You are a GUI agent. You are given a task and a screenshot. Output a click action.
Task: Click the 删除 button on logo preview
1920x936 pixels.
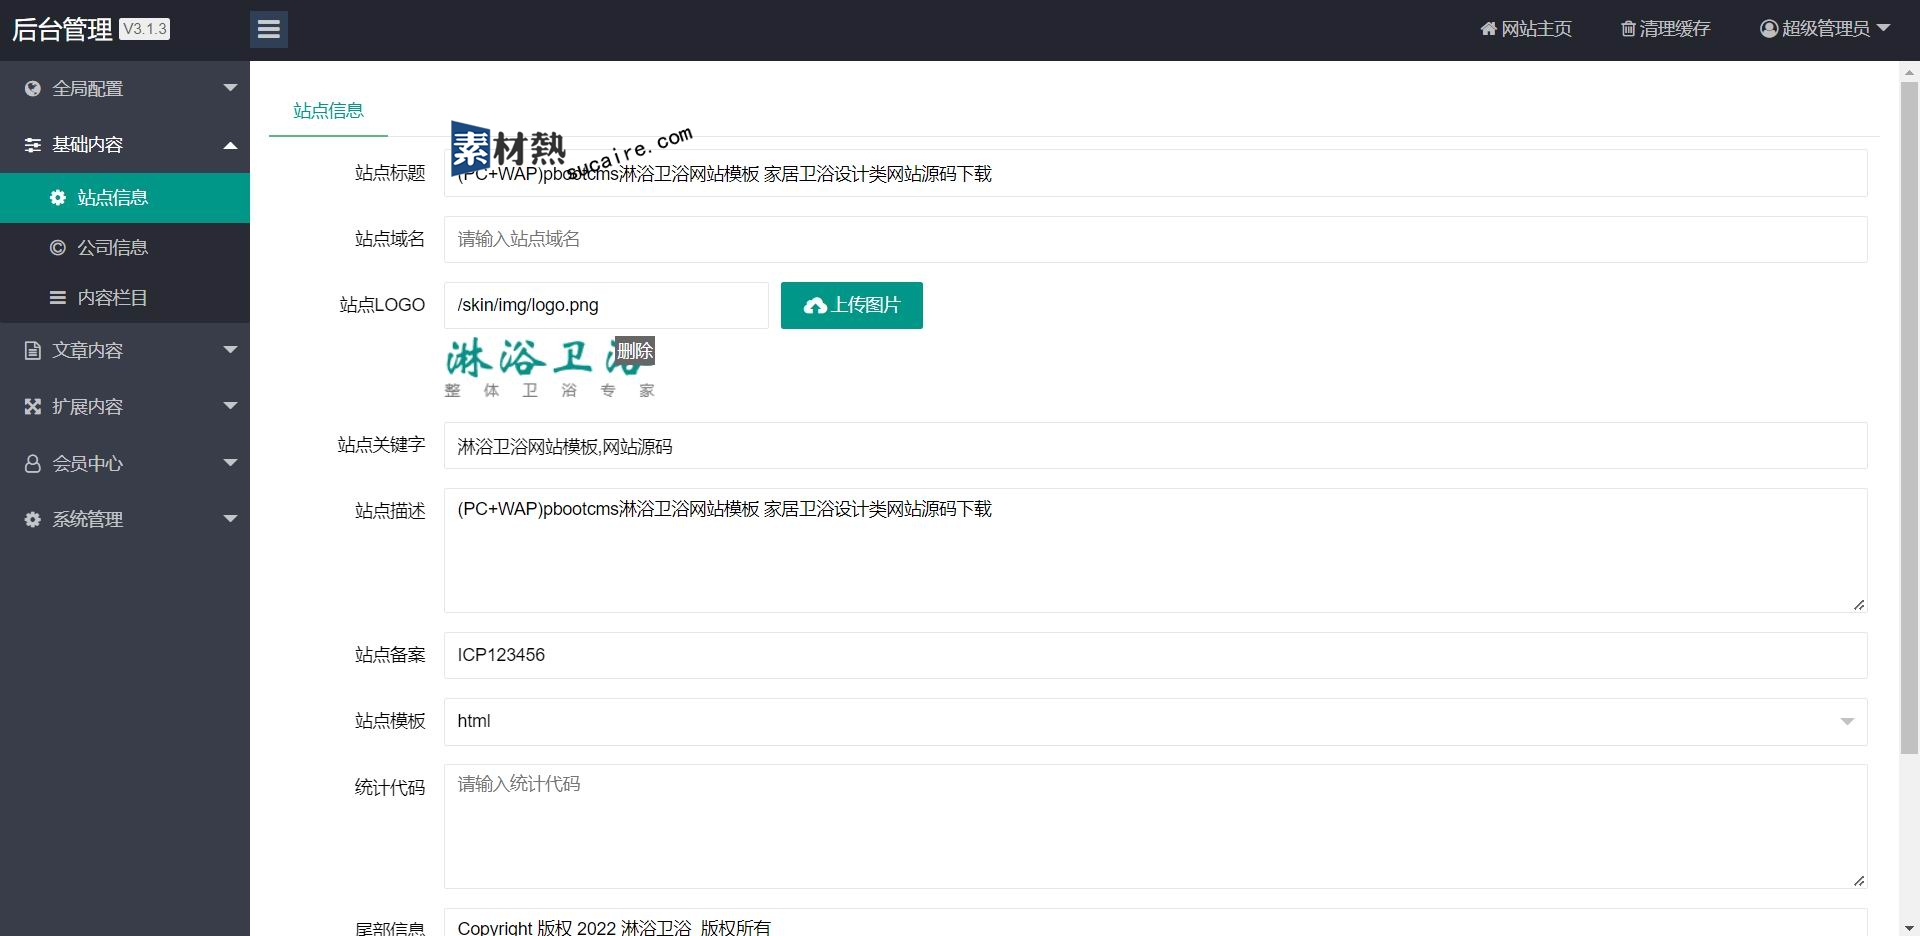(x=635, y=351)
